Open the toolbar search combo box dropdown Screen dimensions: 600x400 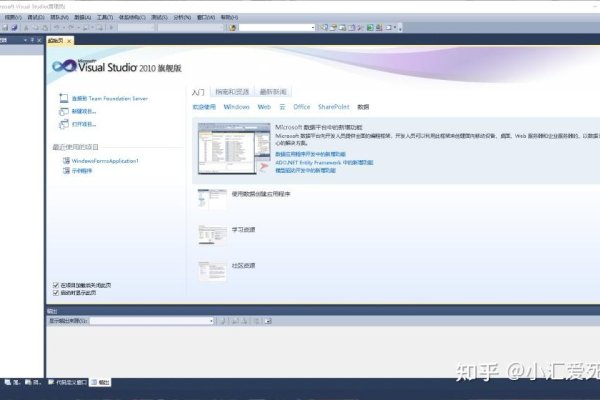coord(313,28)
